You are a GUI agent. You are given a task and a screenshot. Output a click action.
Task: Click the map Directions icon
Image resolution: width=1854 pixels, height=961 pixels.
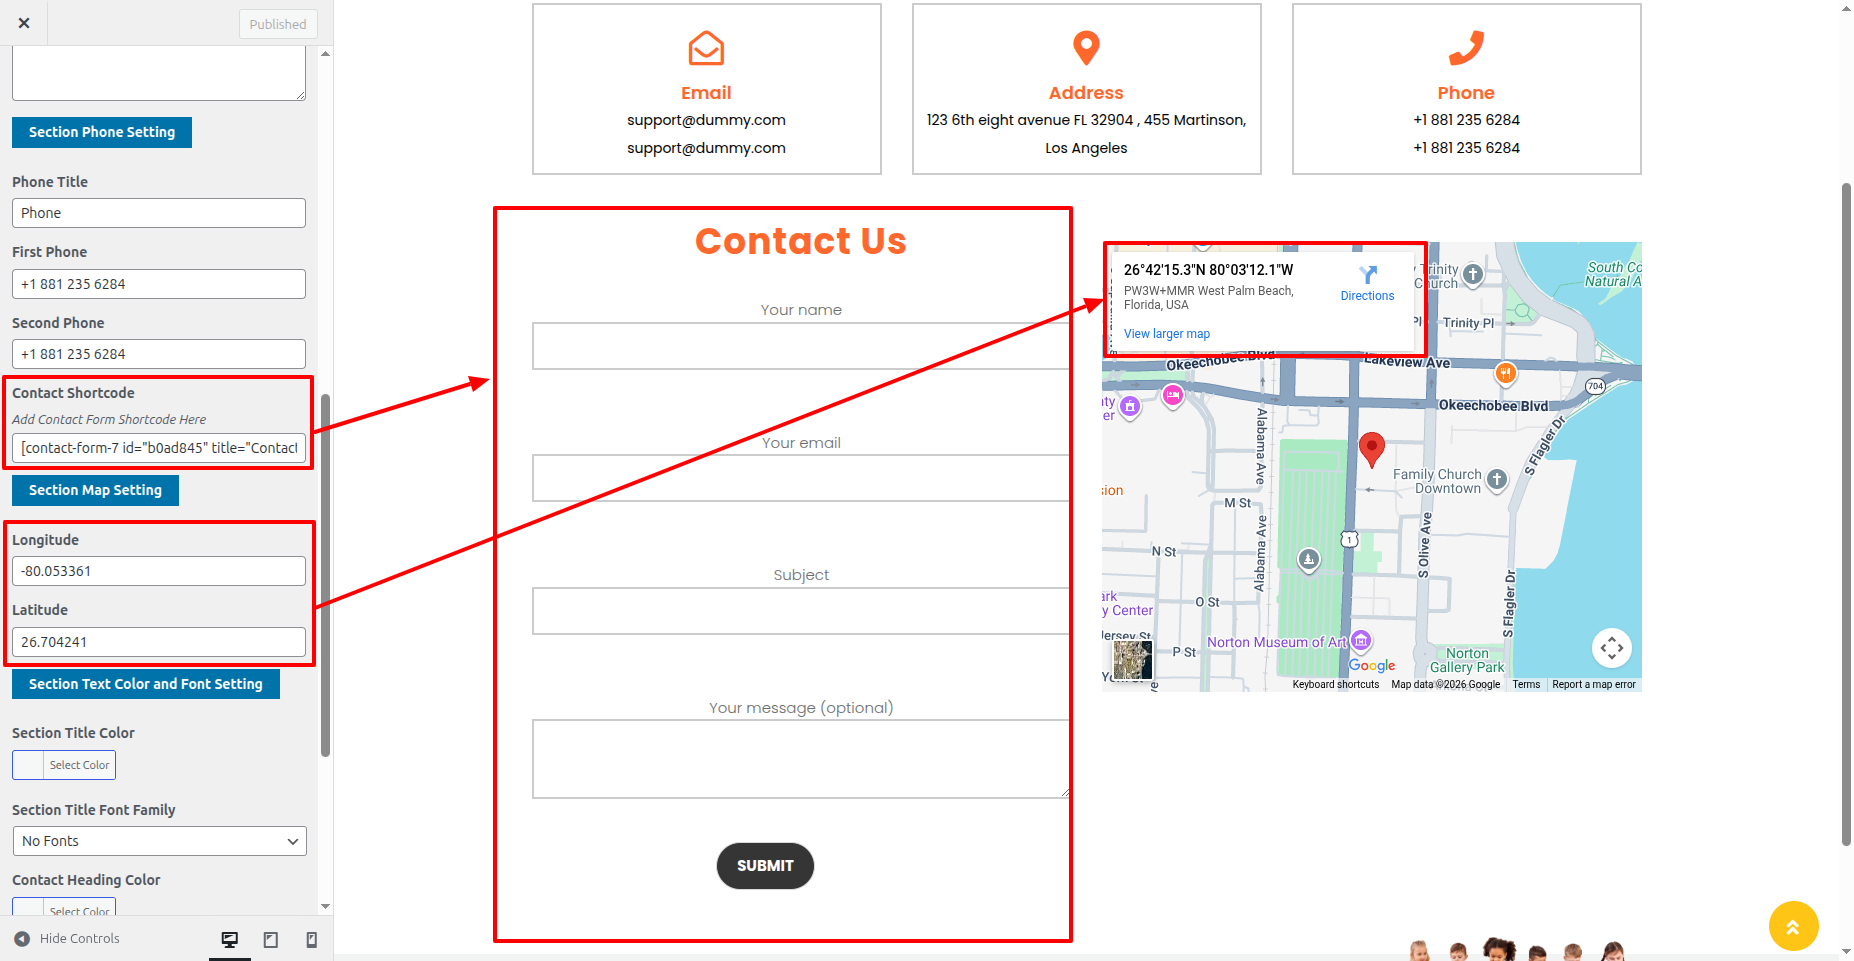pos(1367,275)
